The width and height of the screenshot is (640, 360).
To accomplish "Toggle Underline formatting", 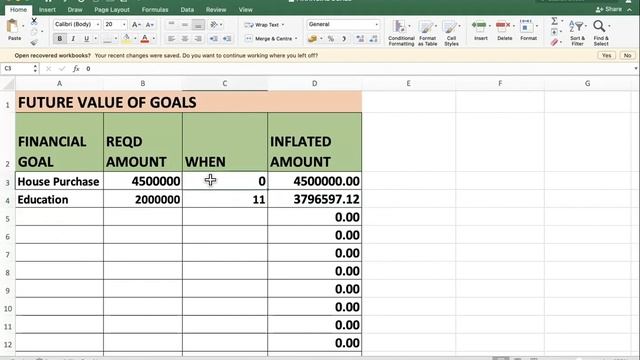I will pyautogui.click(x=86, y=39).
